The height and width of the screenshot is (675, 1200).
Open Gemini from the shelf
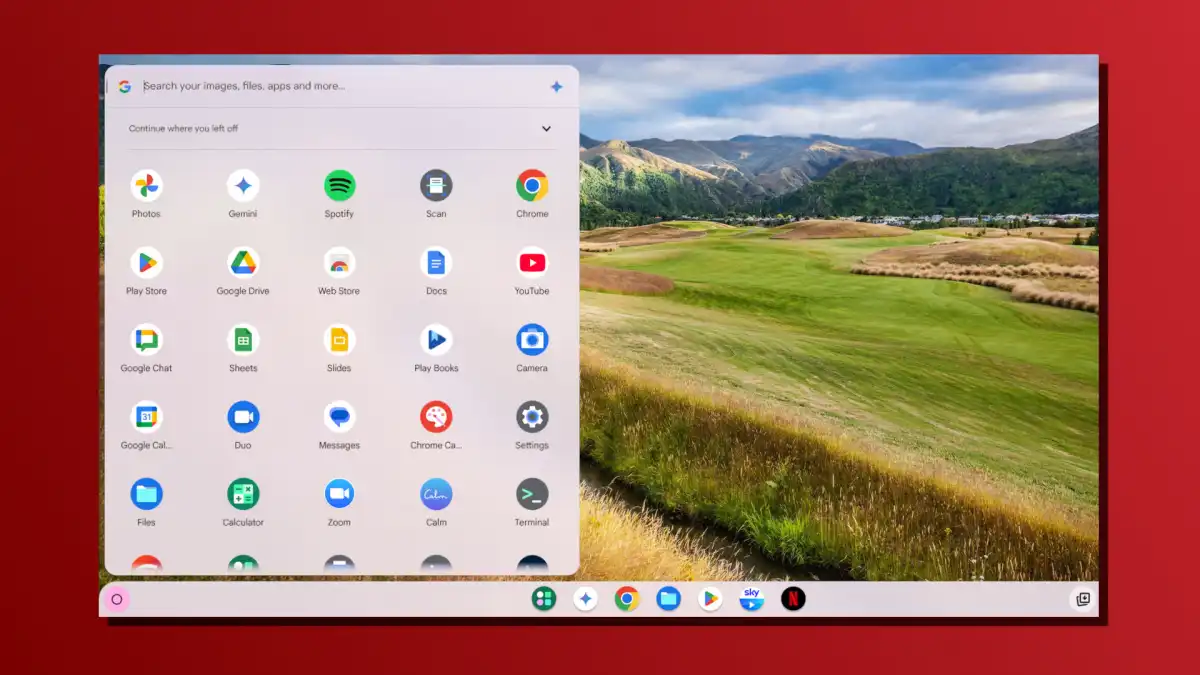[586, 599]
